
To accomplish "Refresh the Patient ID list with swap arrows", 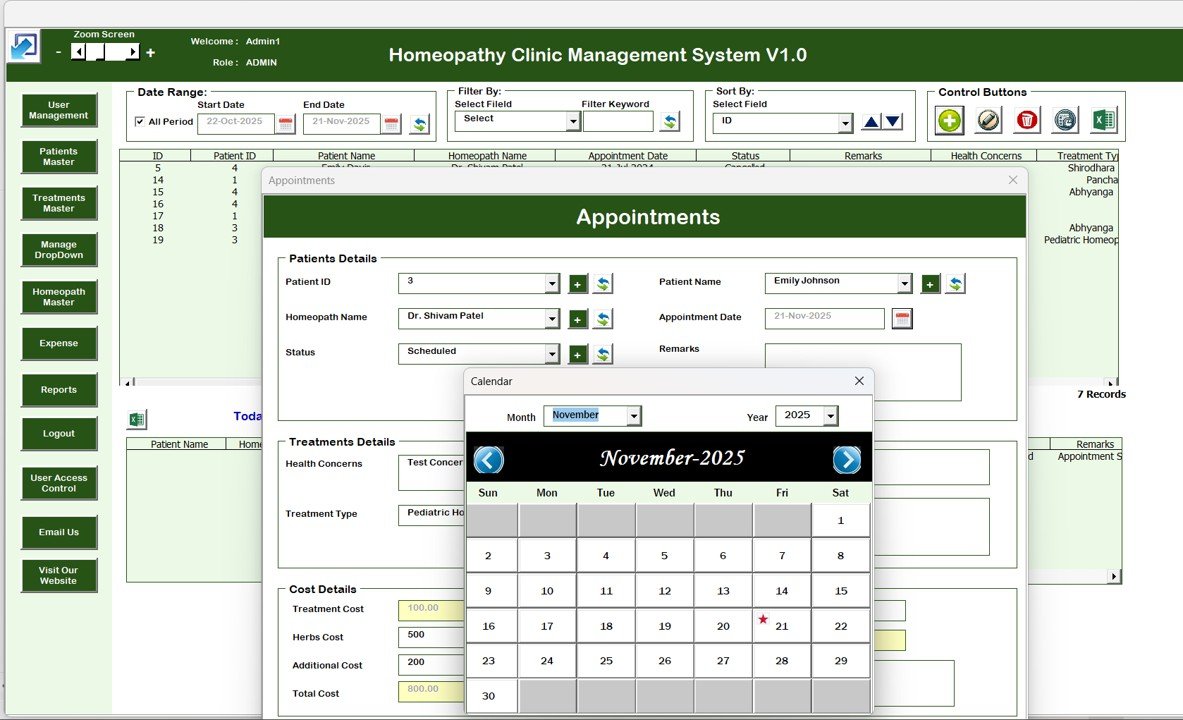I will 602,283.
